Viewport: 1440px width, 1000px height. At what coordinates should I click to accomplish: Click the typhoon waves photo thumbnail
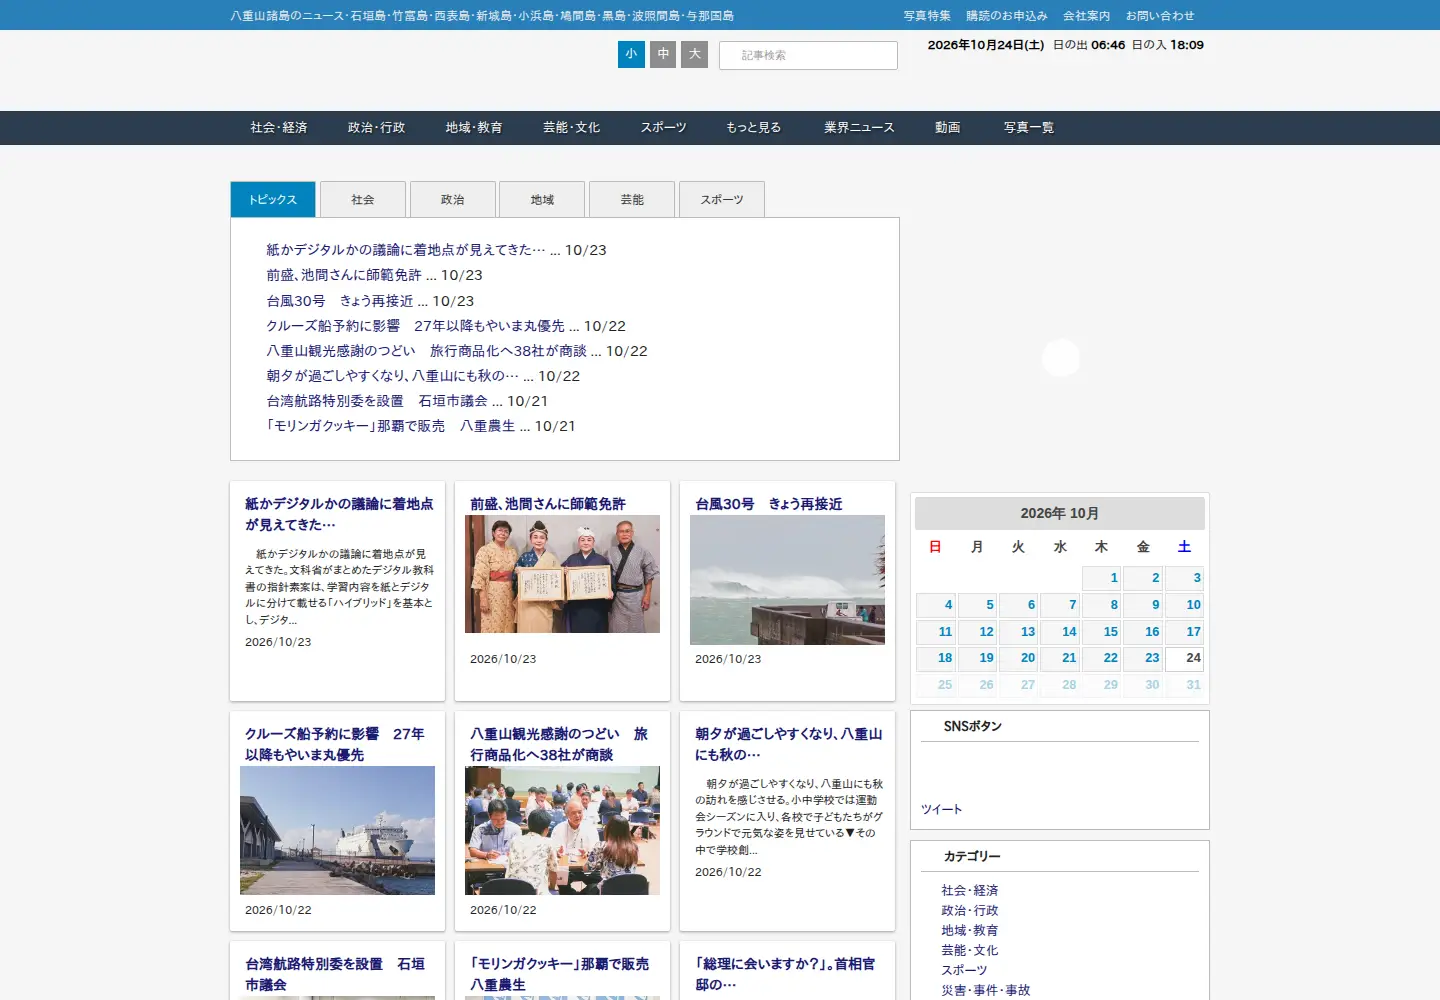(x=787, y=580)
